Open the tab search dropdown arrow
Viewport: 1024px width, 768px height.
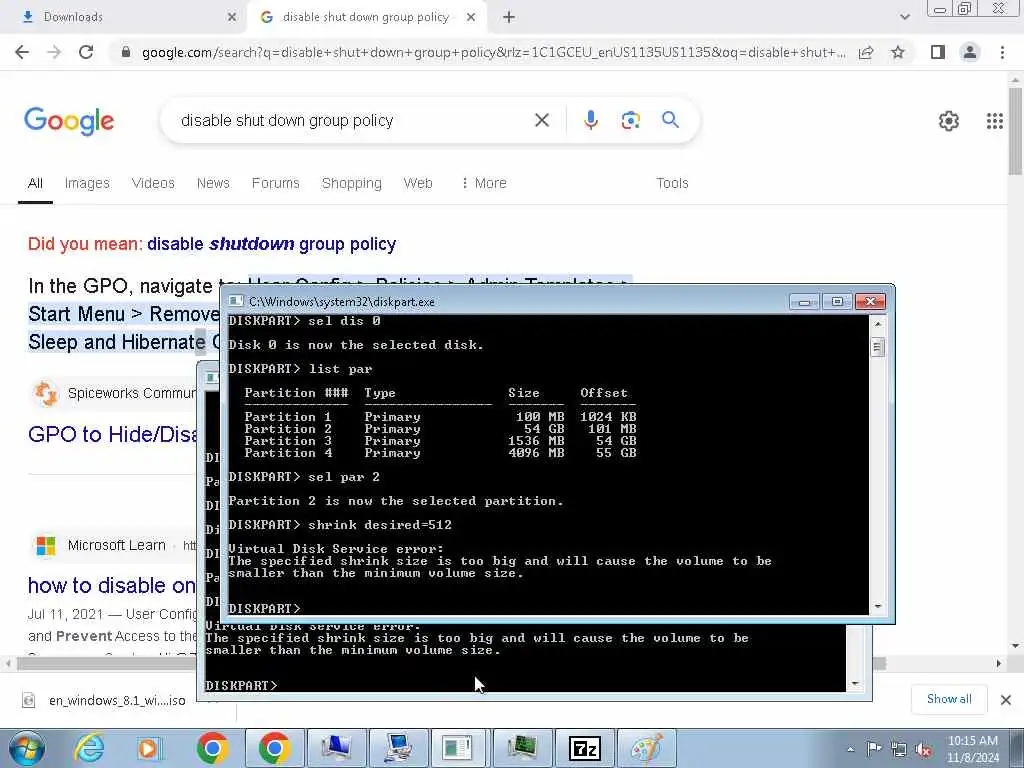coord(904,18)
